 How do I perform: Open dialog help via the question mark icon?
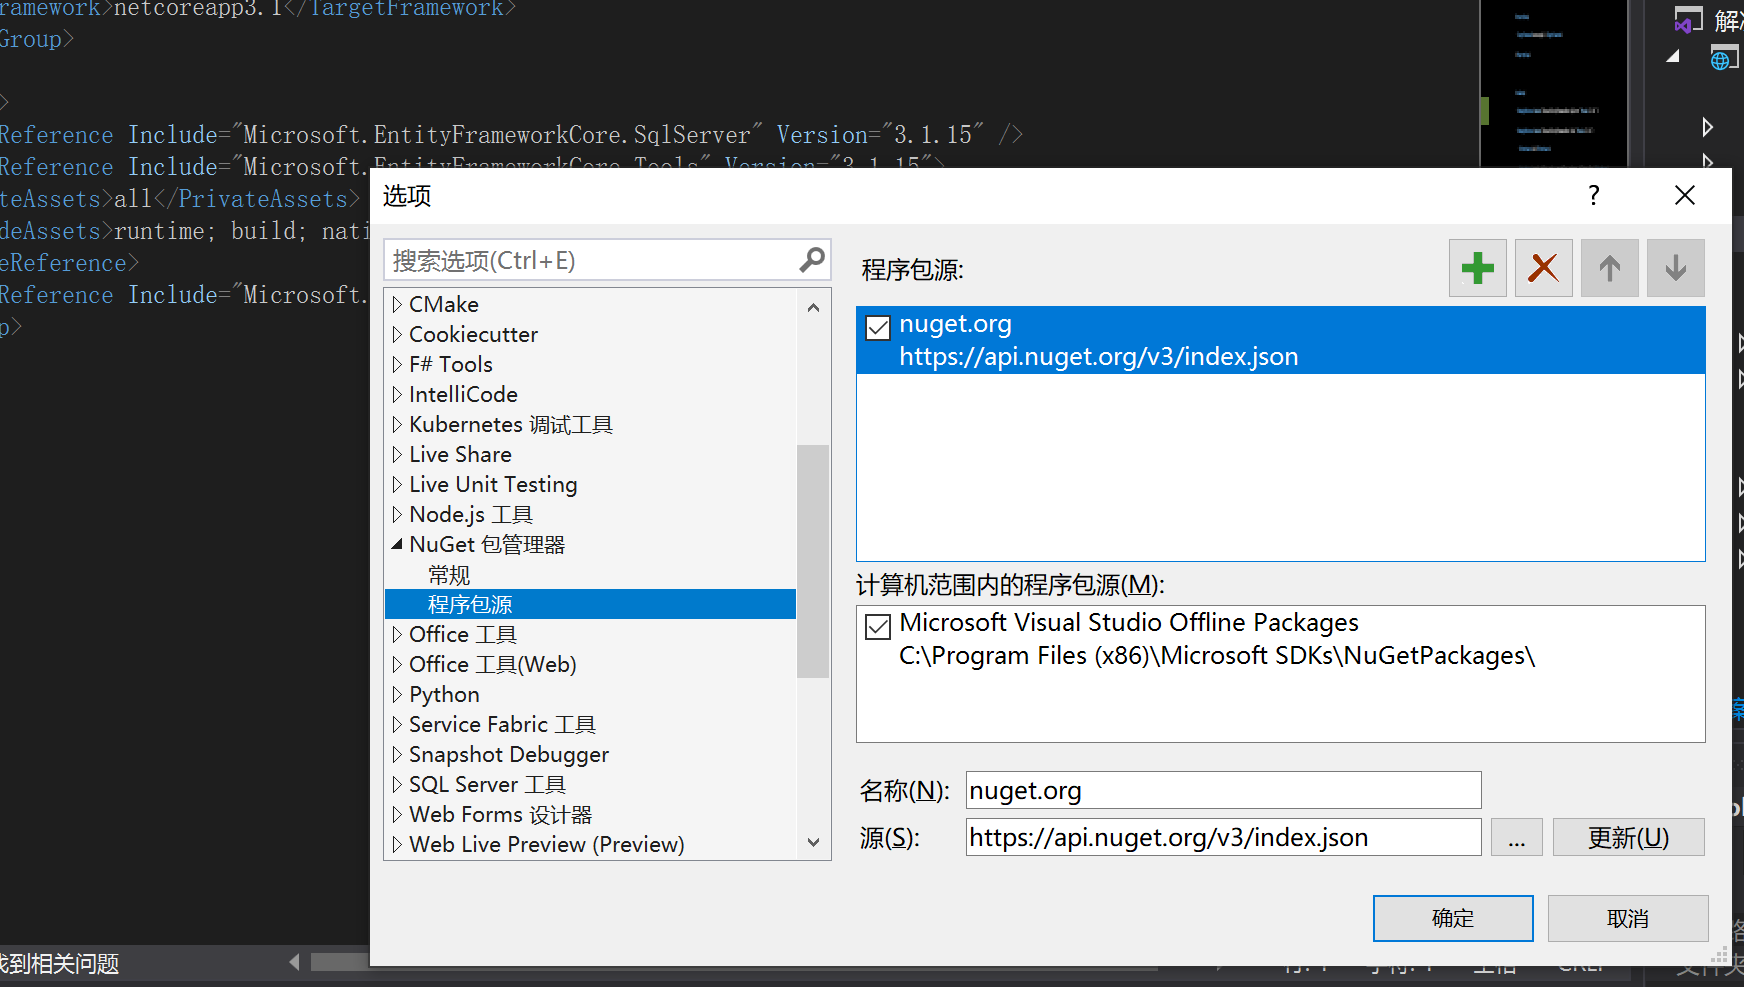[x=1593, y=195]
